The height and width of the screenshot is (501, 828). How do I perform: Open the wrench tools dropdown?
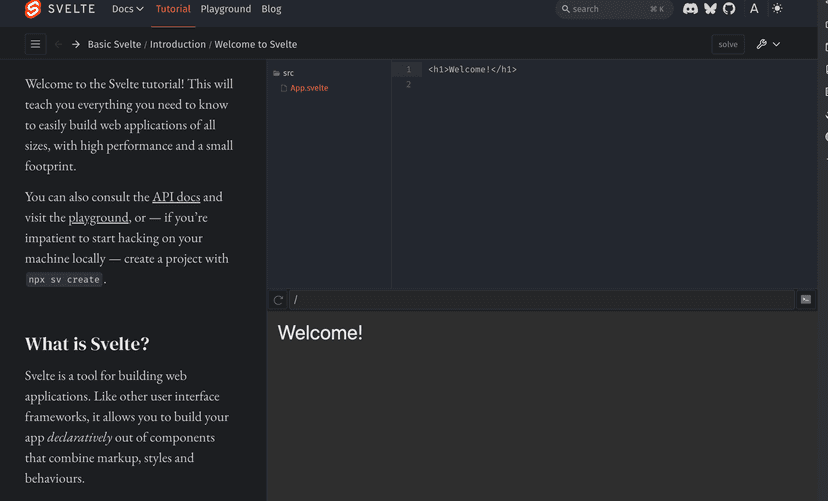pyautogui.click(x=768, y=44)
